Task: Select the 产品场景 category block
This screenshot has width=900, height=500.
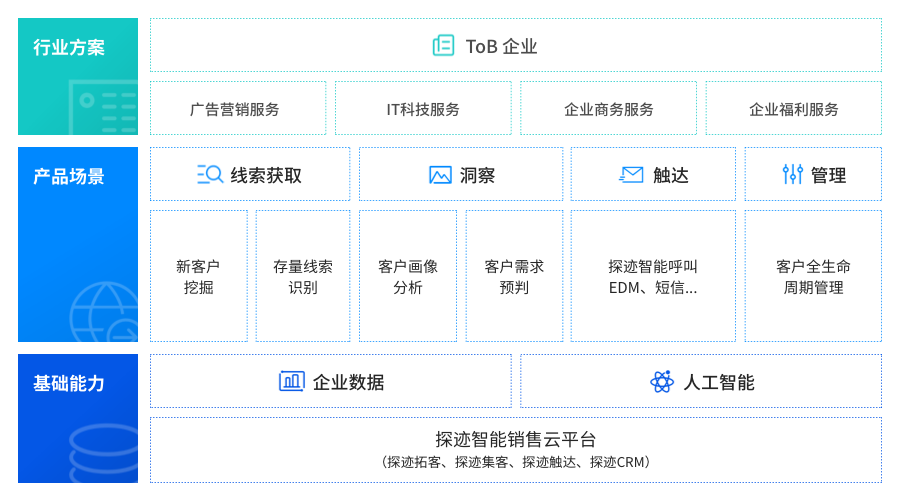Action: pos(78,245)
